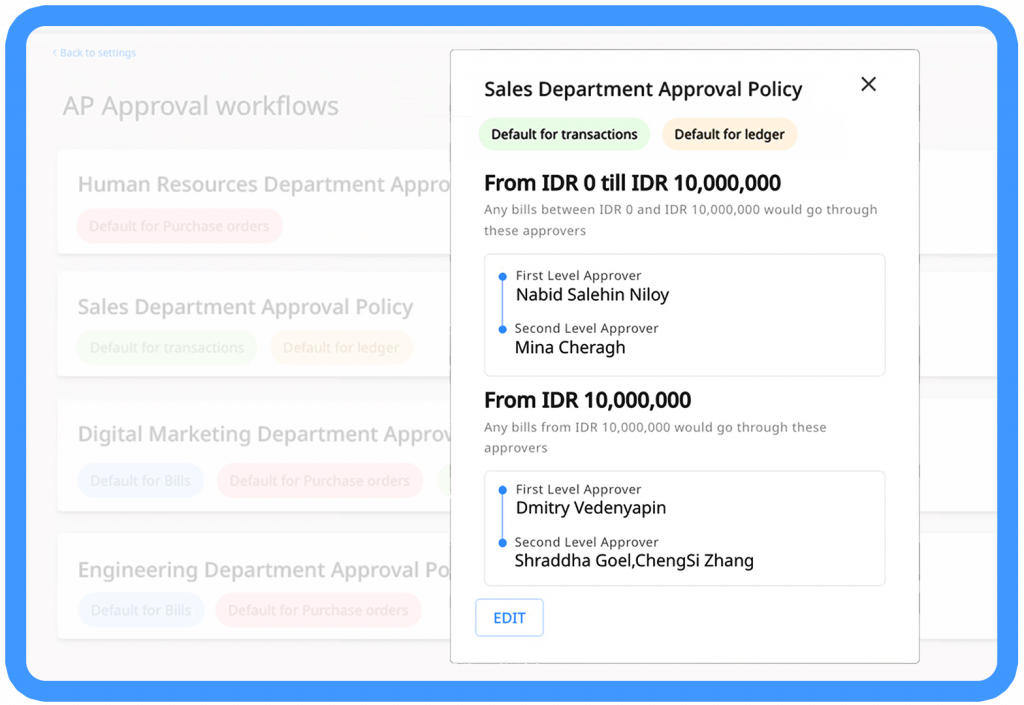This screenshot has height=705, width=1024.
Task: Click 'Default for ledger' tag in background list
Action: coord(341,348)
